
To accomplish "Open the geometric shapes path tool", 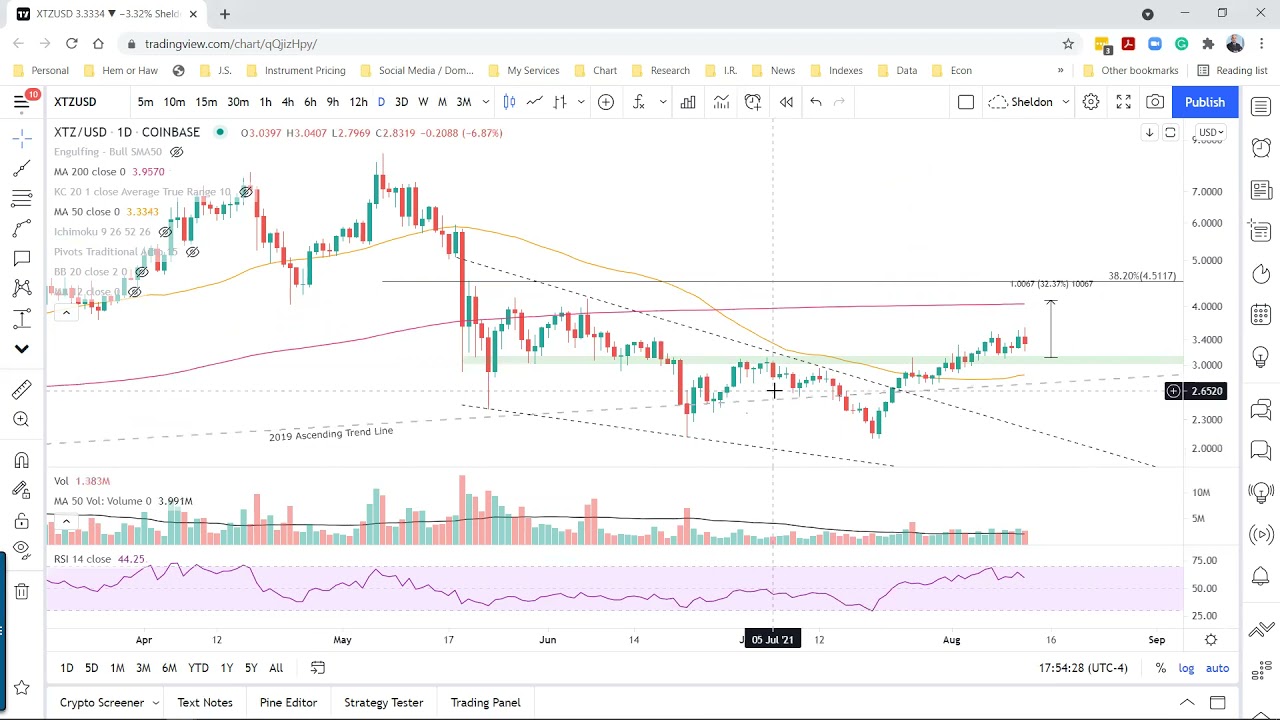I will pos(21,228).
